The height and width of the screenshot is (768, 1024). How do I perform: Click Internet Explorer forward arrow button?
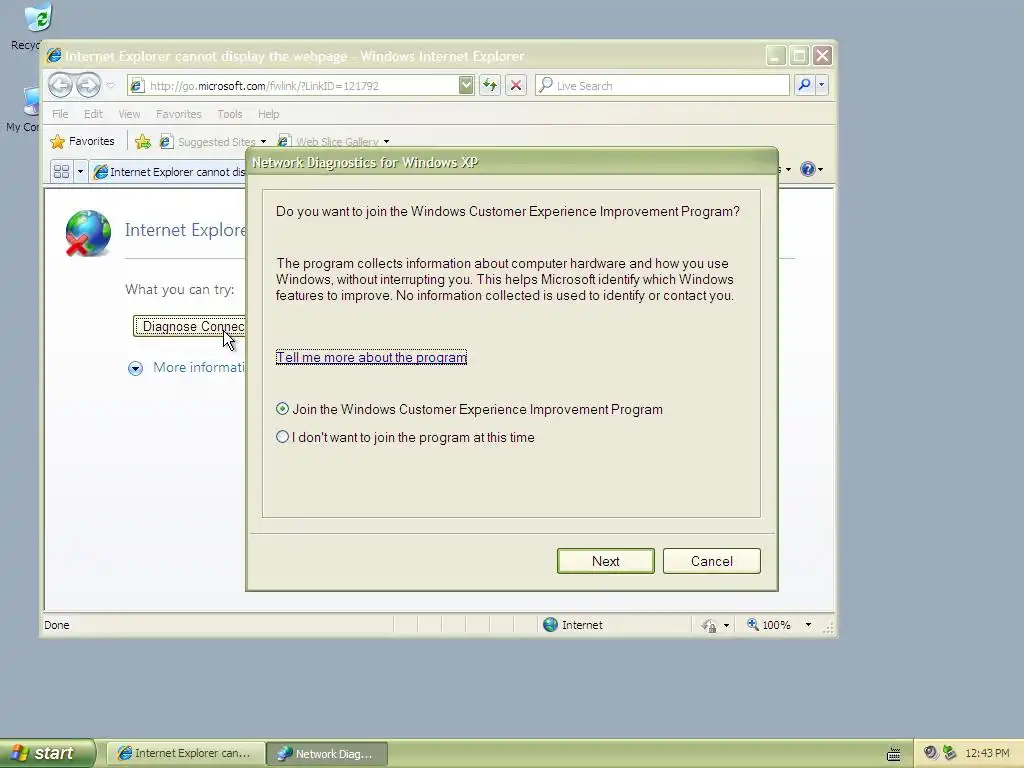point(88,85)
